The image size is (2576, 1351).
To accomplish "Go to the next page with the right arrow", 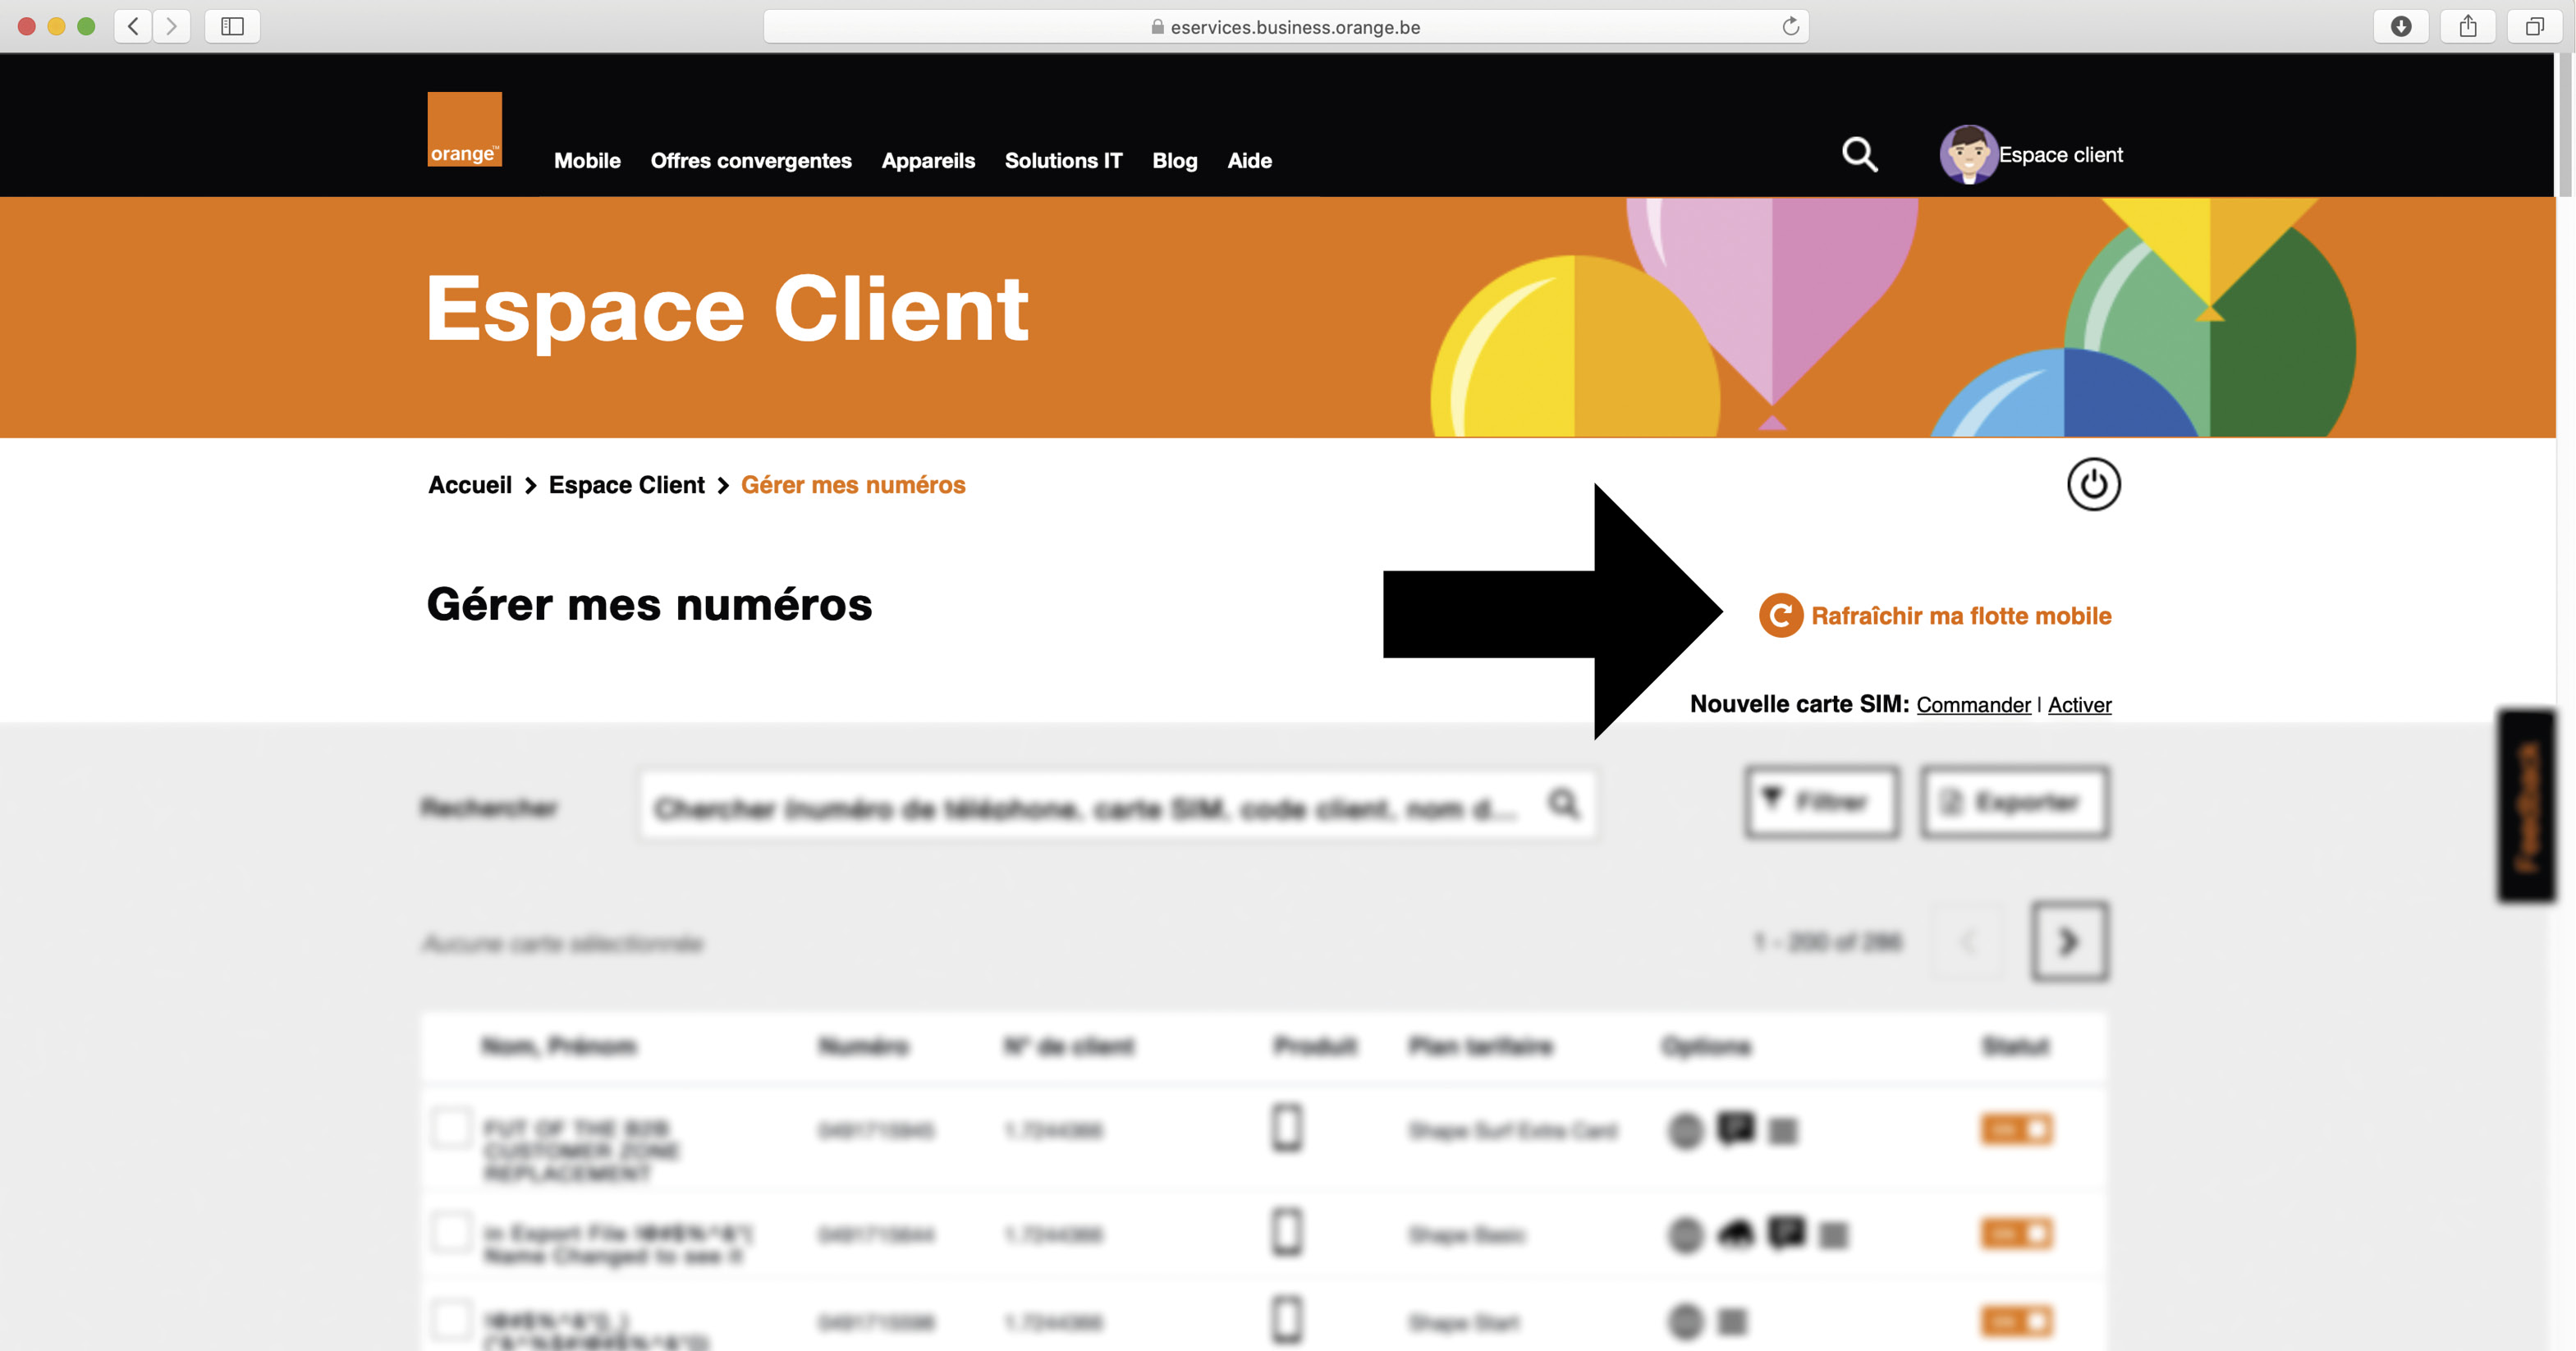I will point(2069,941).
